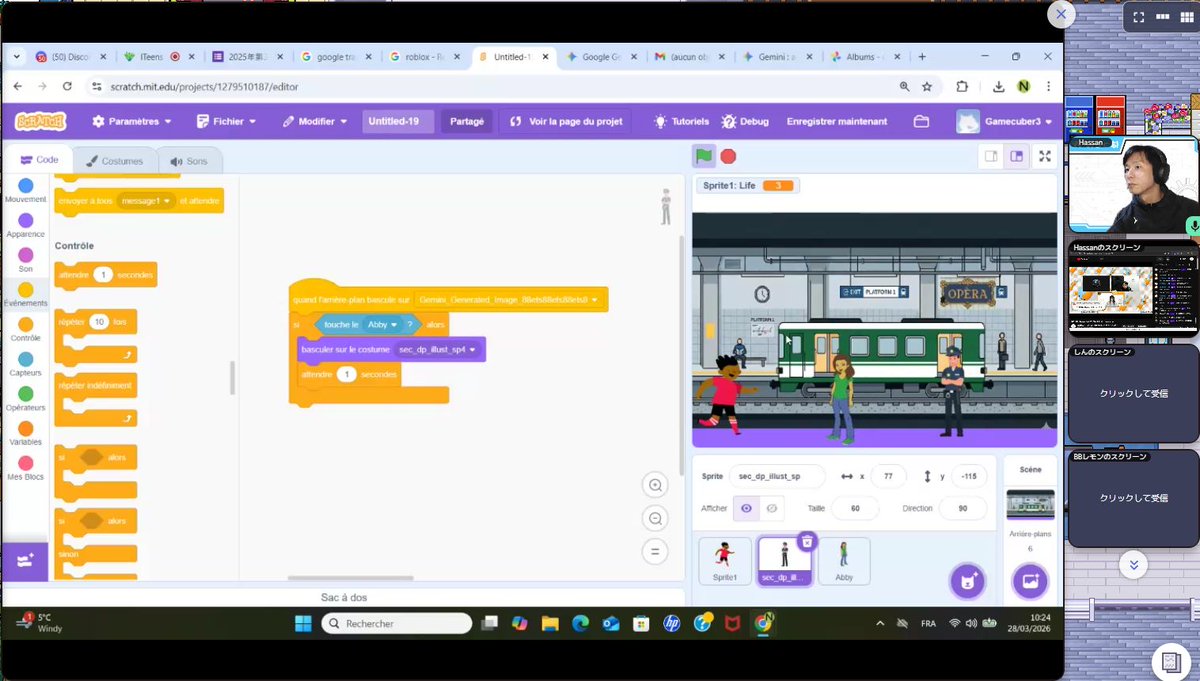This screenshot has width=1200, height=681.
Task: Open the Paramètres dropdown menu
Action: pos(131,121)
